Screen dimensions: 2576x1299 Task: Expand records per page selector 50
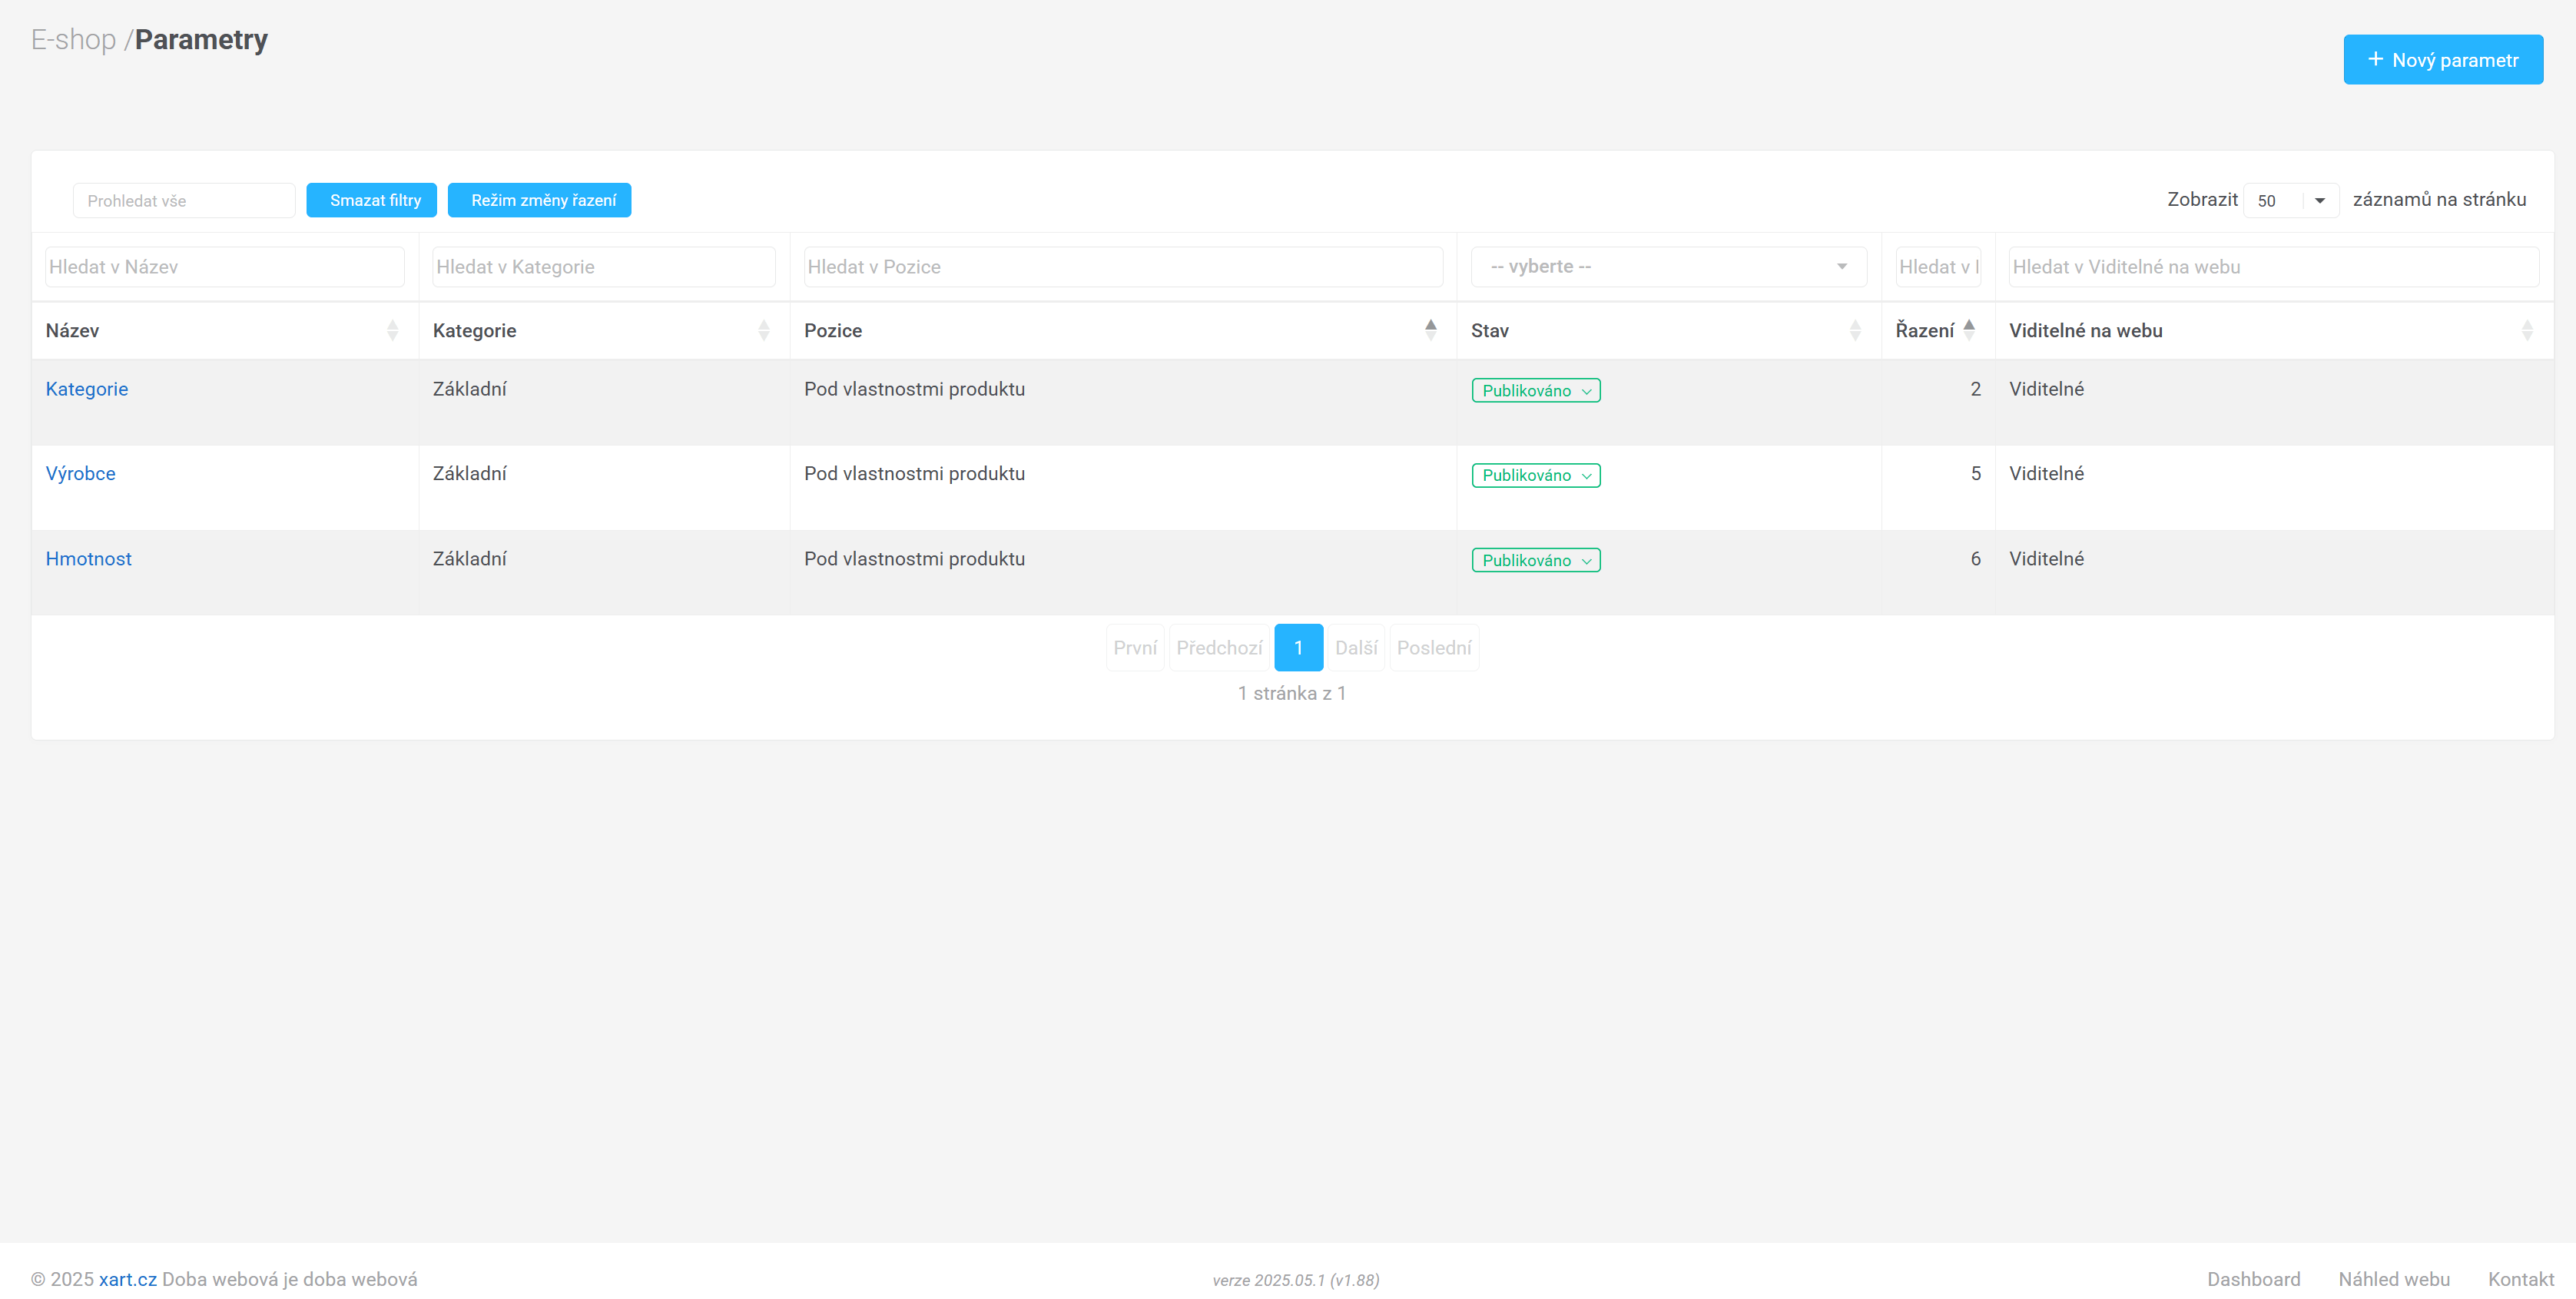pos(2290,200)
